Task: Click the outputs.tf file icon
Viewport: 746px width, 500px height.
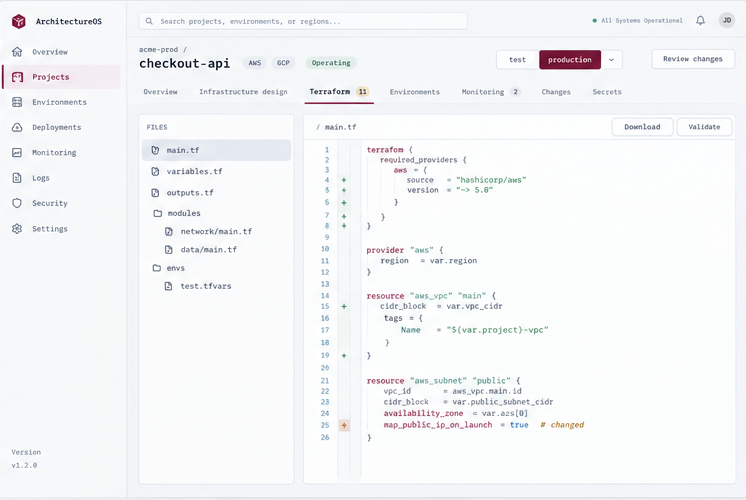Action: (x=155, y=193)
